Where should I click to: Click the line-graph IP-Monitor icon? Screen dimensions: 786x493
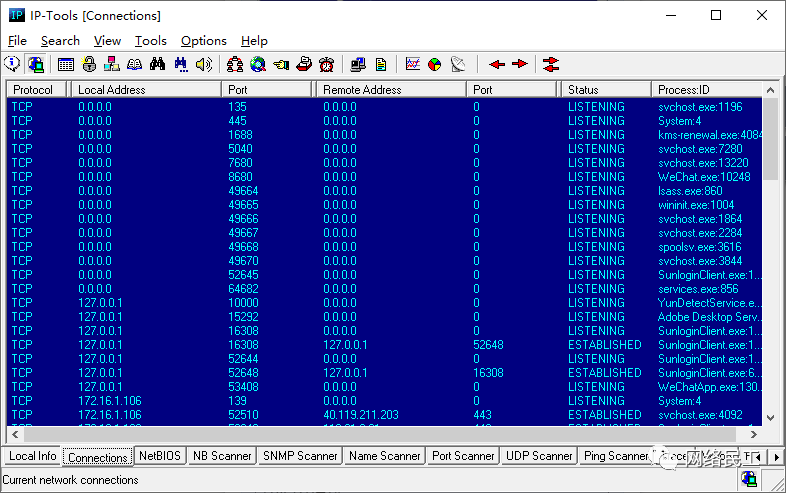413,64
